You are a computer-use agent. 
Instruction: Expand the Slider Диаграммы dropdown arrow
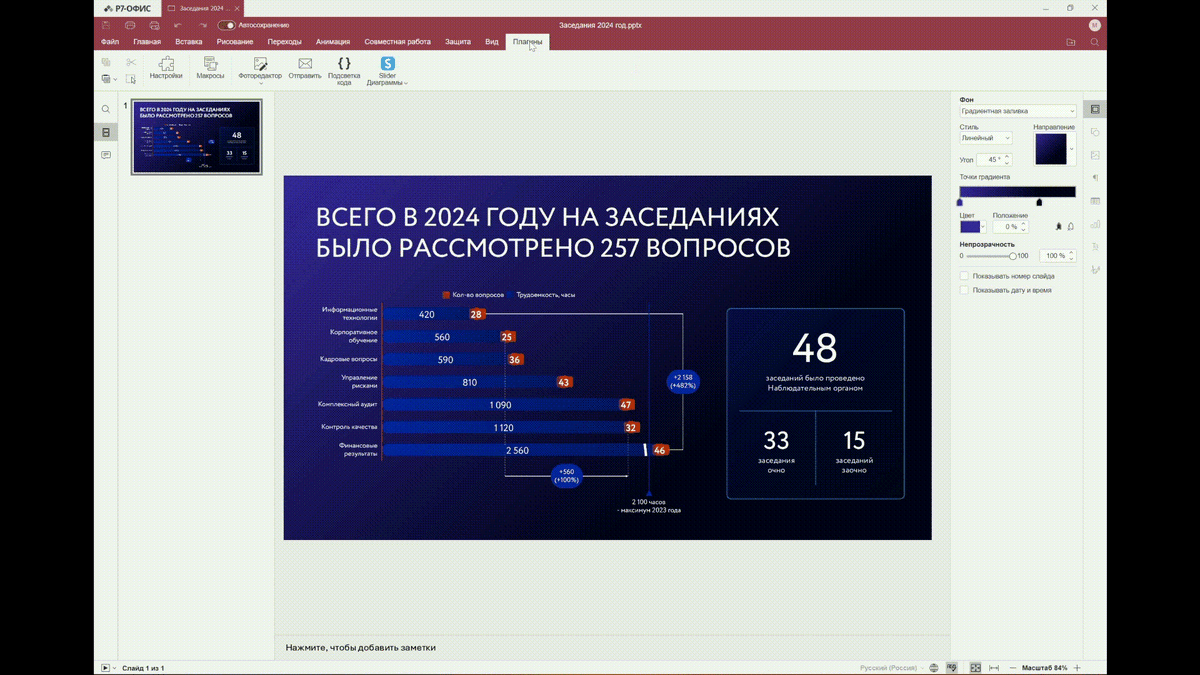click(406, 83)
